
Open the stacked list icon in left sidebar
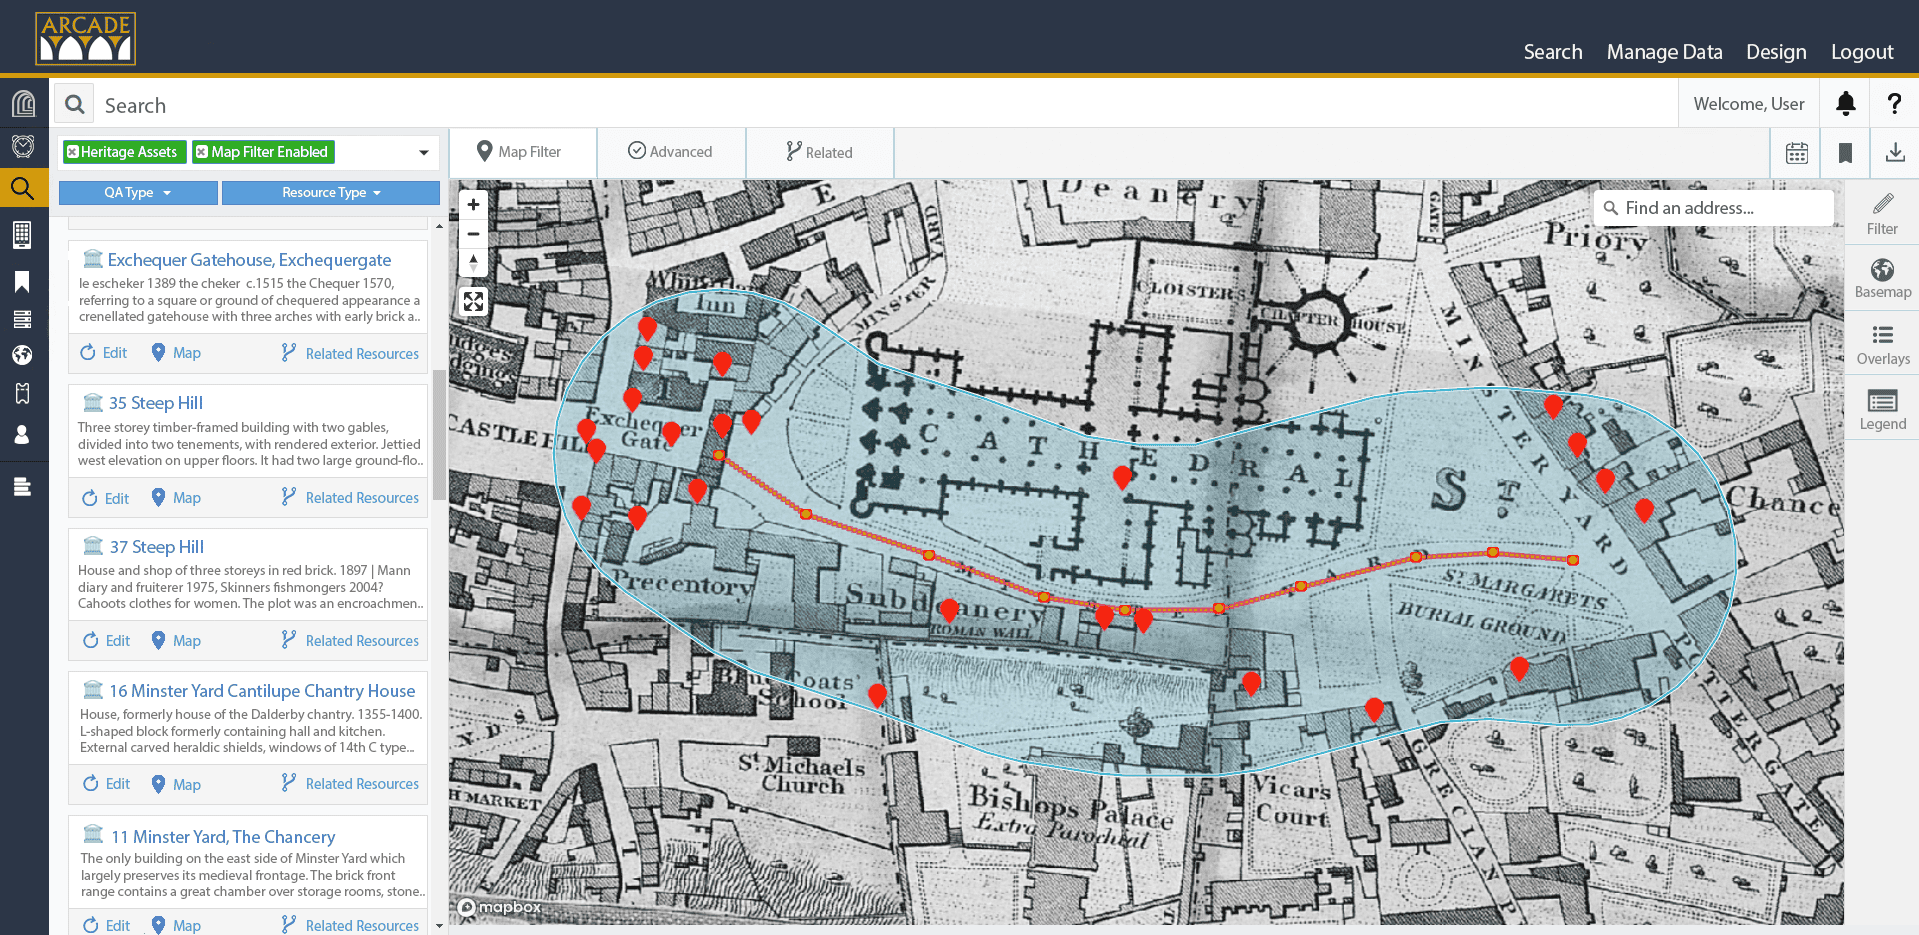click(22, 319)
